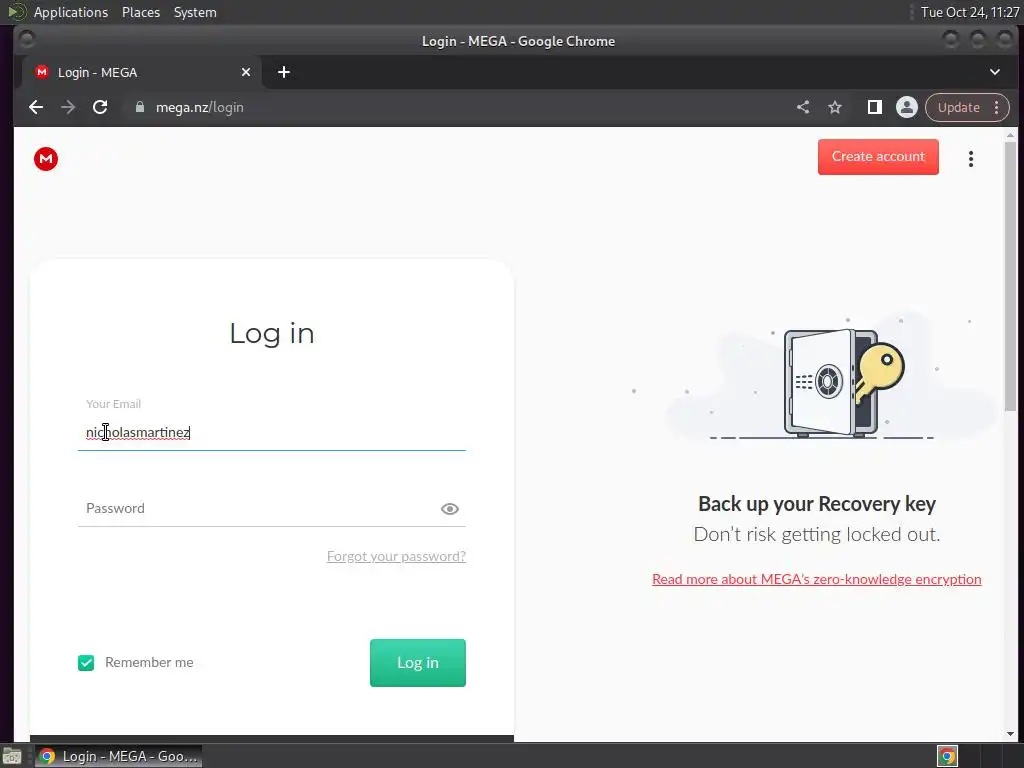Screen dimensions: 1024x768
Task: Click the page vertical scrollbar thumb
Action: (1010, 276)
